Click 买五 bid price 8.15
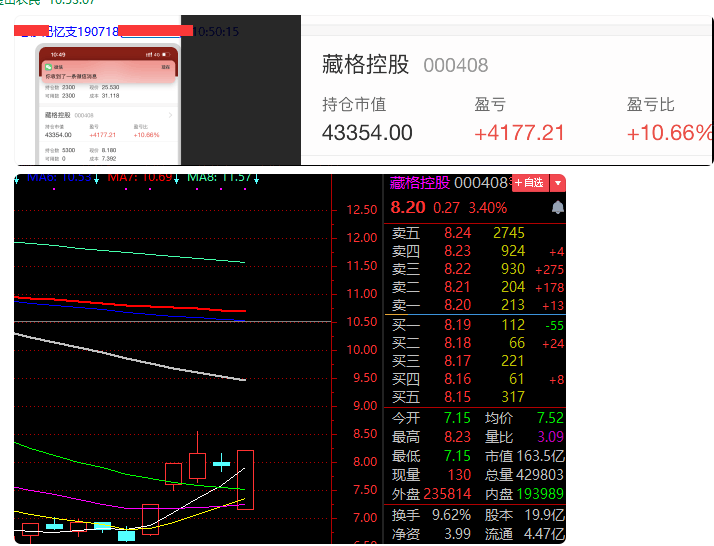The image size is (714, 546). (458, 397)
